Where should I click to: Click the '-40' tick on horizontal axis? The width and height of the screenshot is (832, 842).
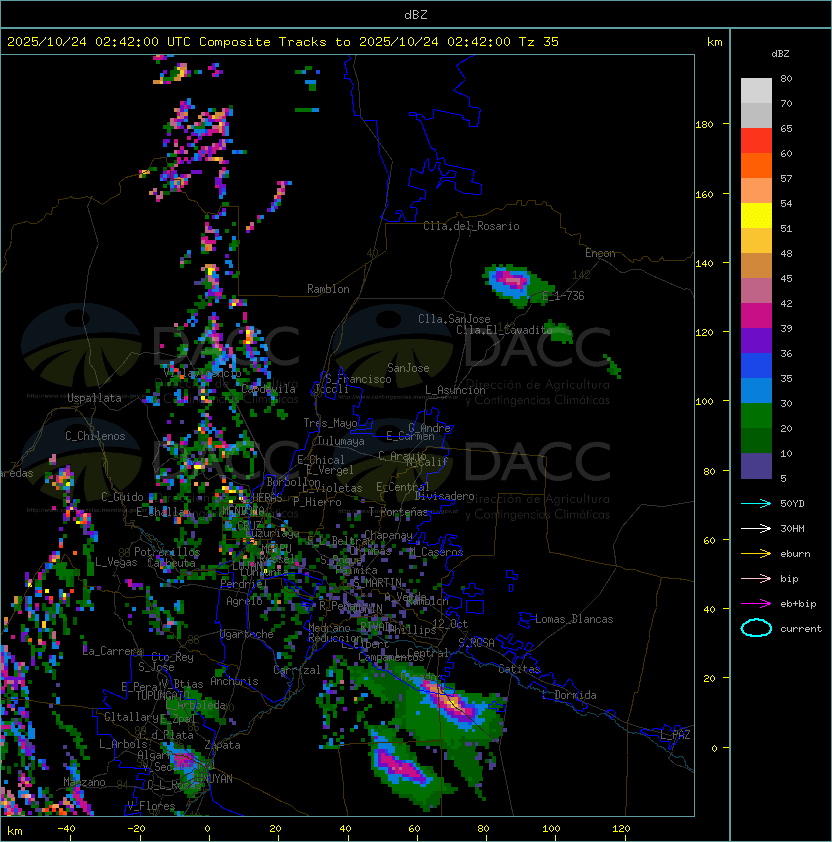pyautogui.click(x=66, y=829)
